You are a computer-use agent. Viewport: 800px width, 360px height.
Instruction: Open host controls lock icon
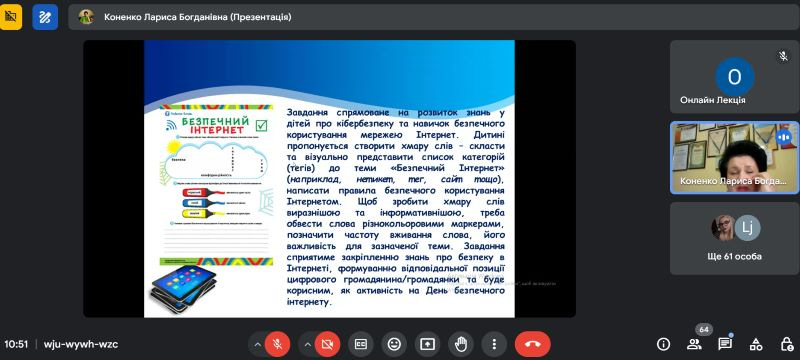tap(786, 344)
